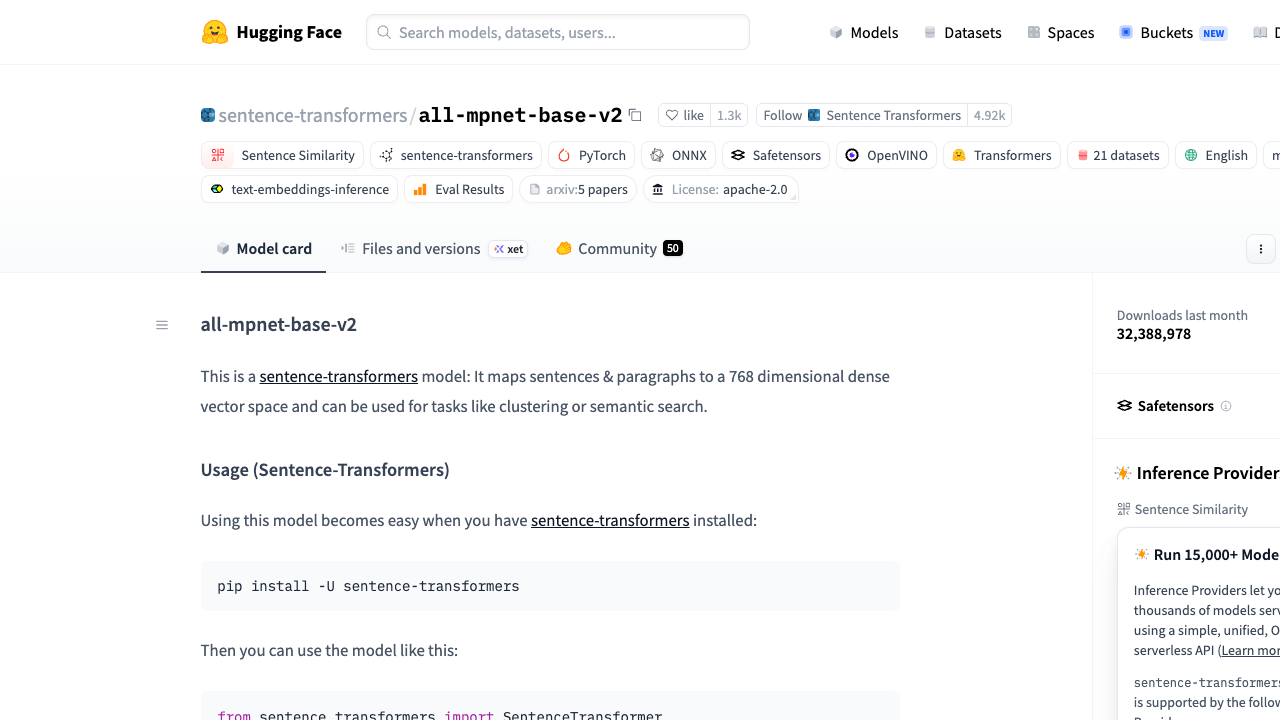Click the Safetensors label in sidebar

[x=1175, y=406]
